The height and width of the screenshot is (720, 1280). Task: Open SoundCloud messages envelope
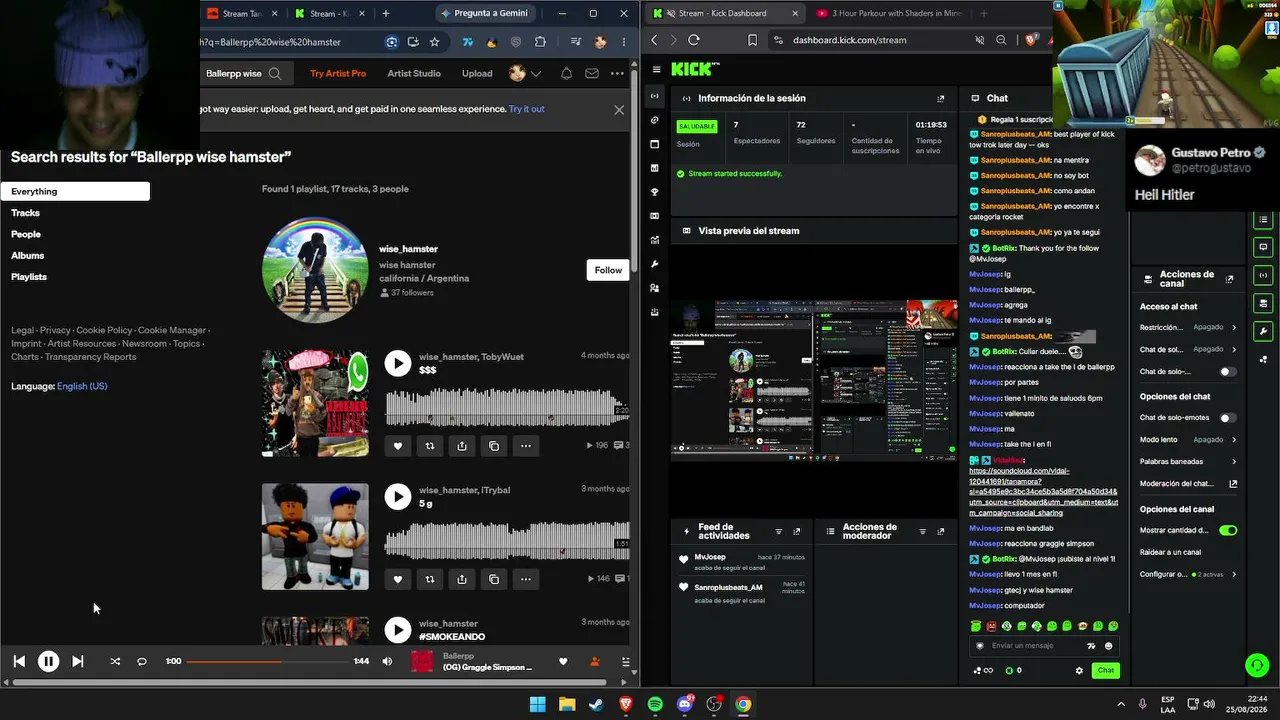592,73
